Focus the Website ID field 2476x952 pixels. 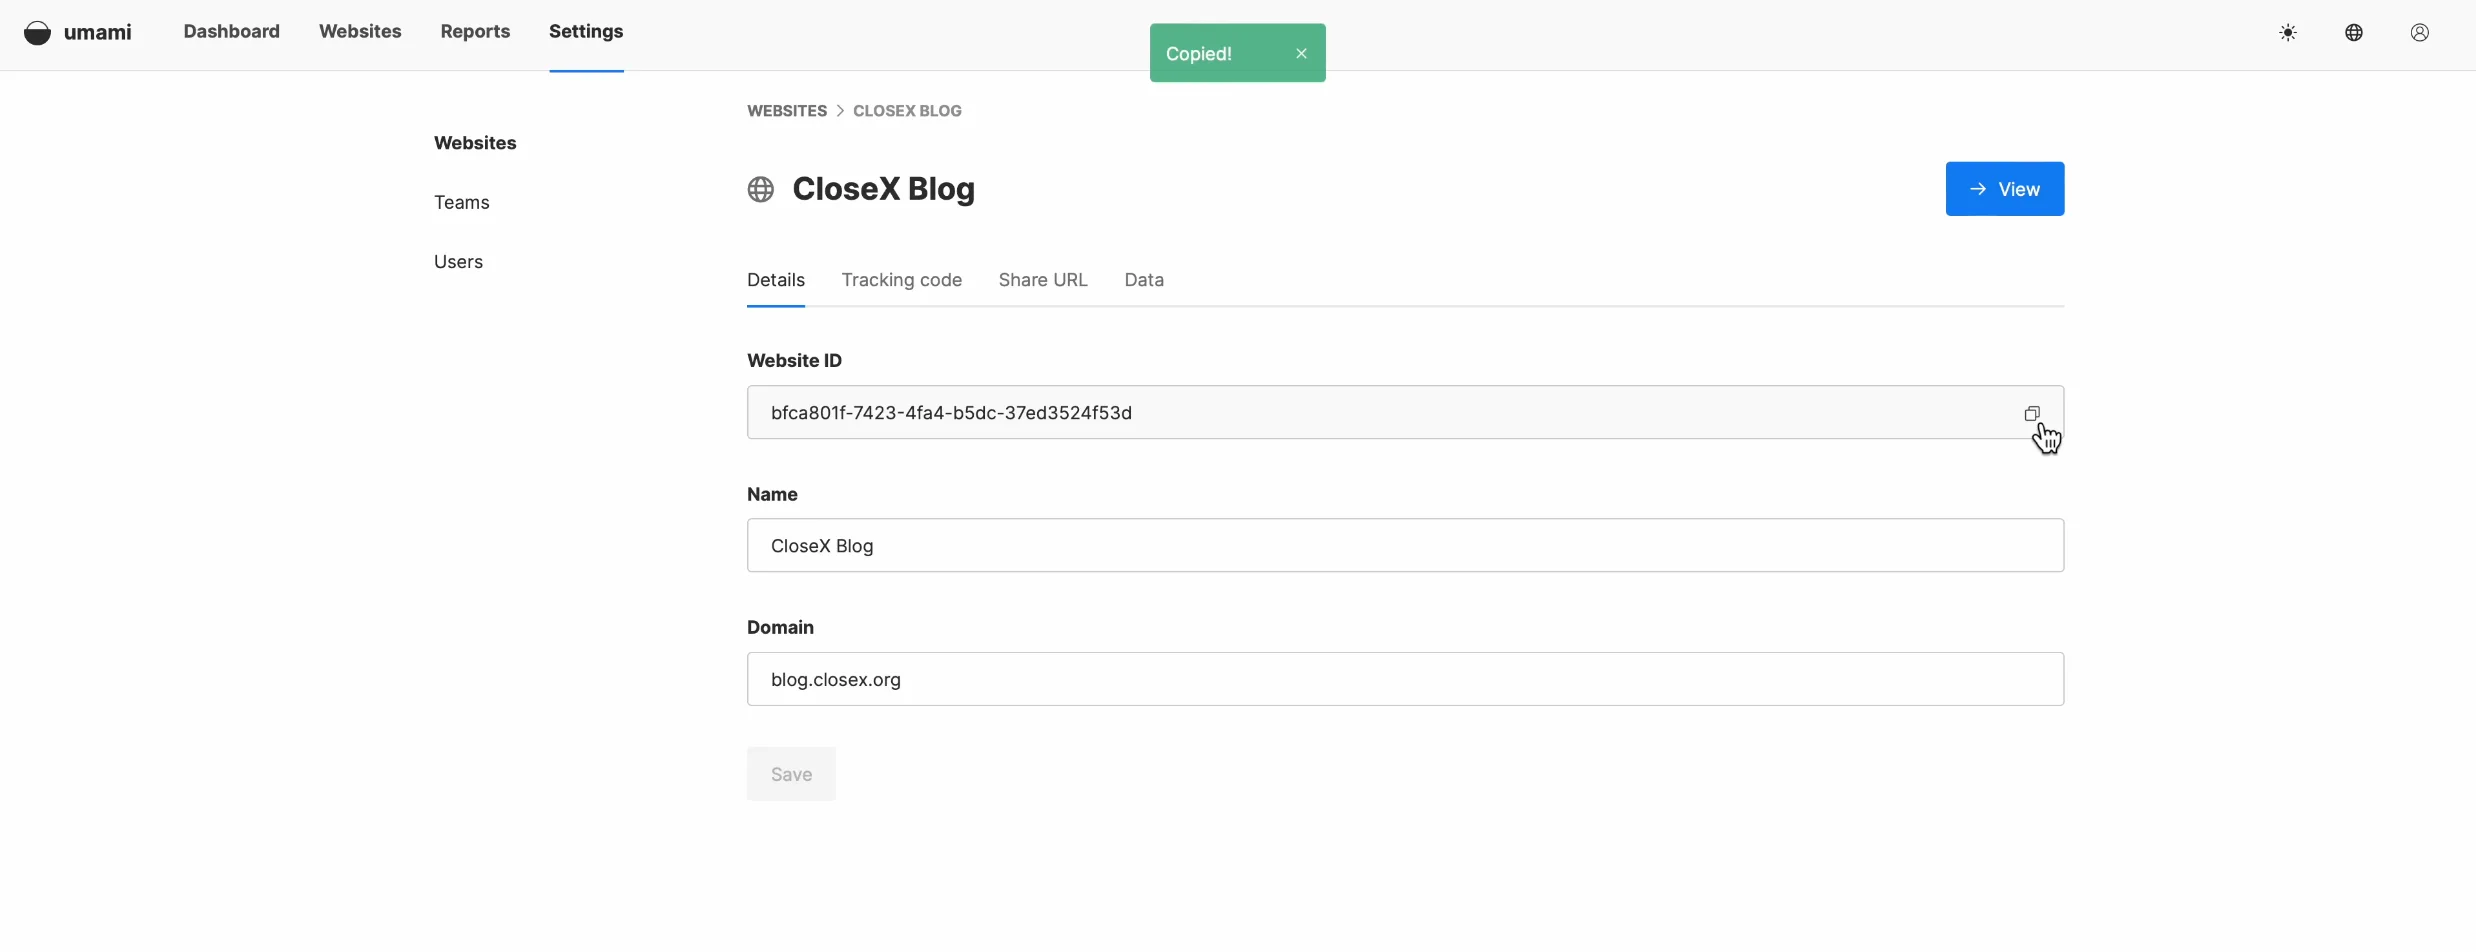[1405, 412]
